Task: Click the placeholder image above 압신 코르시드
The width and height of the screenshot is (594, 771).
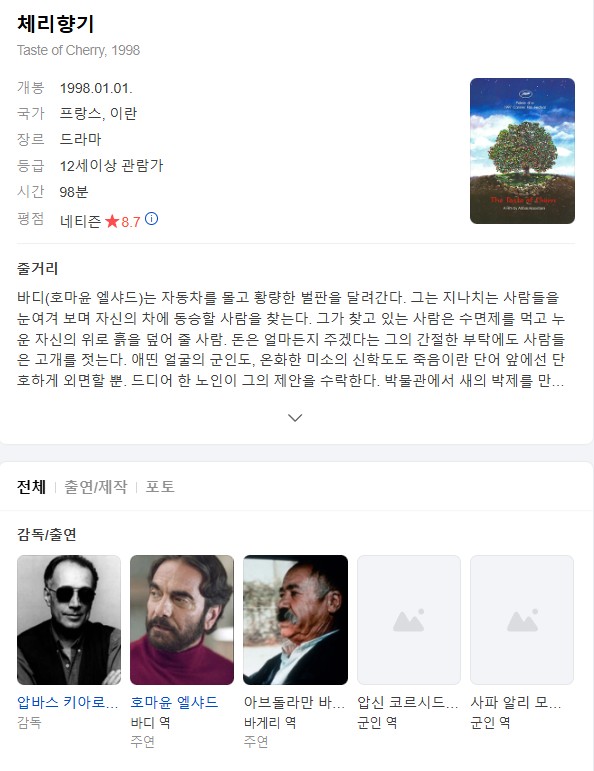Action: pos(409,620)
